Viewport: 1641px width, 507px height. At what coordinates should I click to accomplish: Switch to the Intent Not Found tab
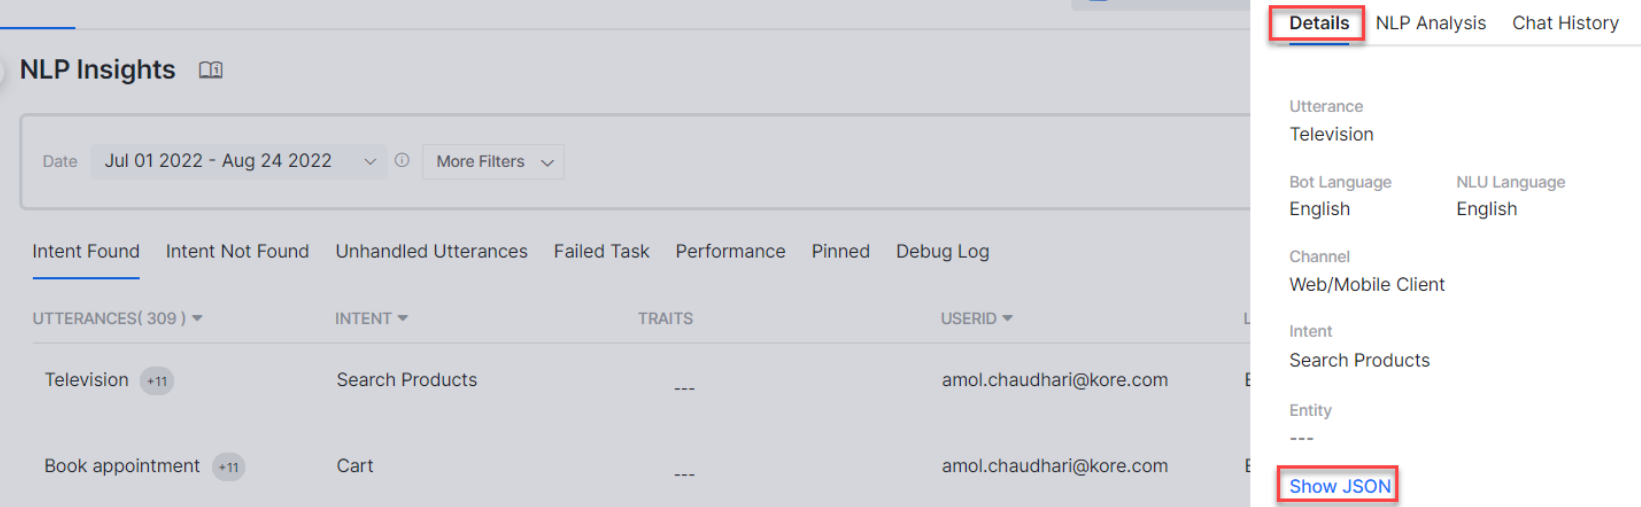(x=237, y=251)
